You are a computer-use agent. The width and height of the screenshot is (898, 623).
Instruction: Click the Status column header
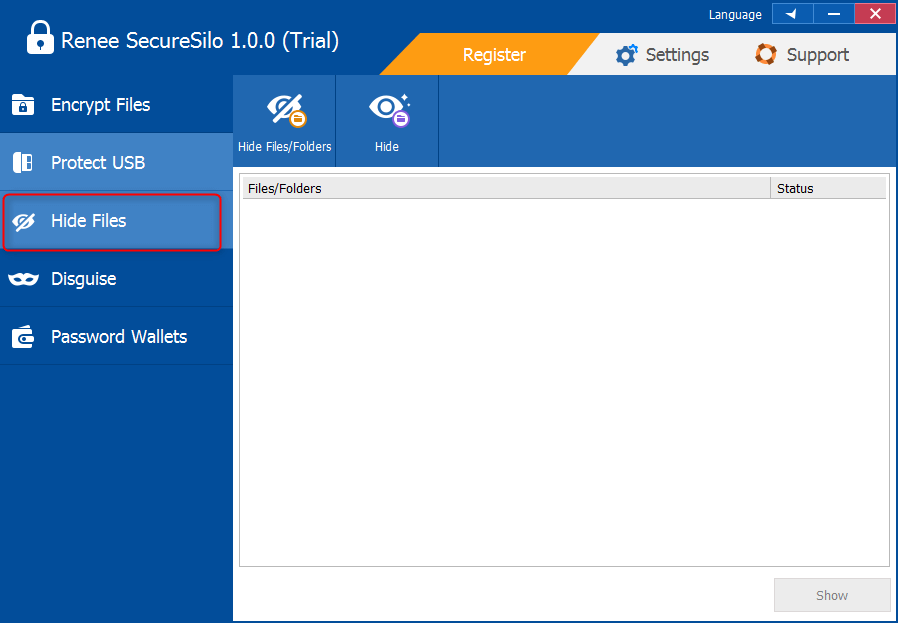click(828, 188)
